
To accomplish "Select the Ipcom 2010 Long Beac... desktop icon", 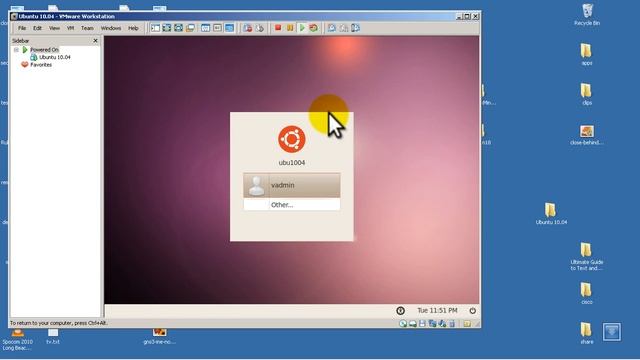I will click(x=17, y=340).
